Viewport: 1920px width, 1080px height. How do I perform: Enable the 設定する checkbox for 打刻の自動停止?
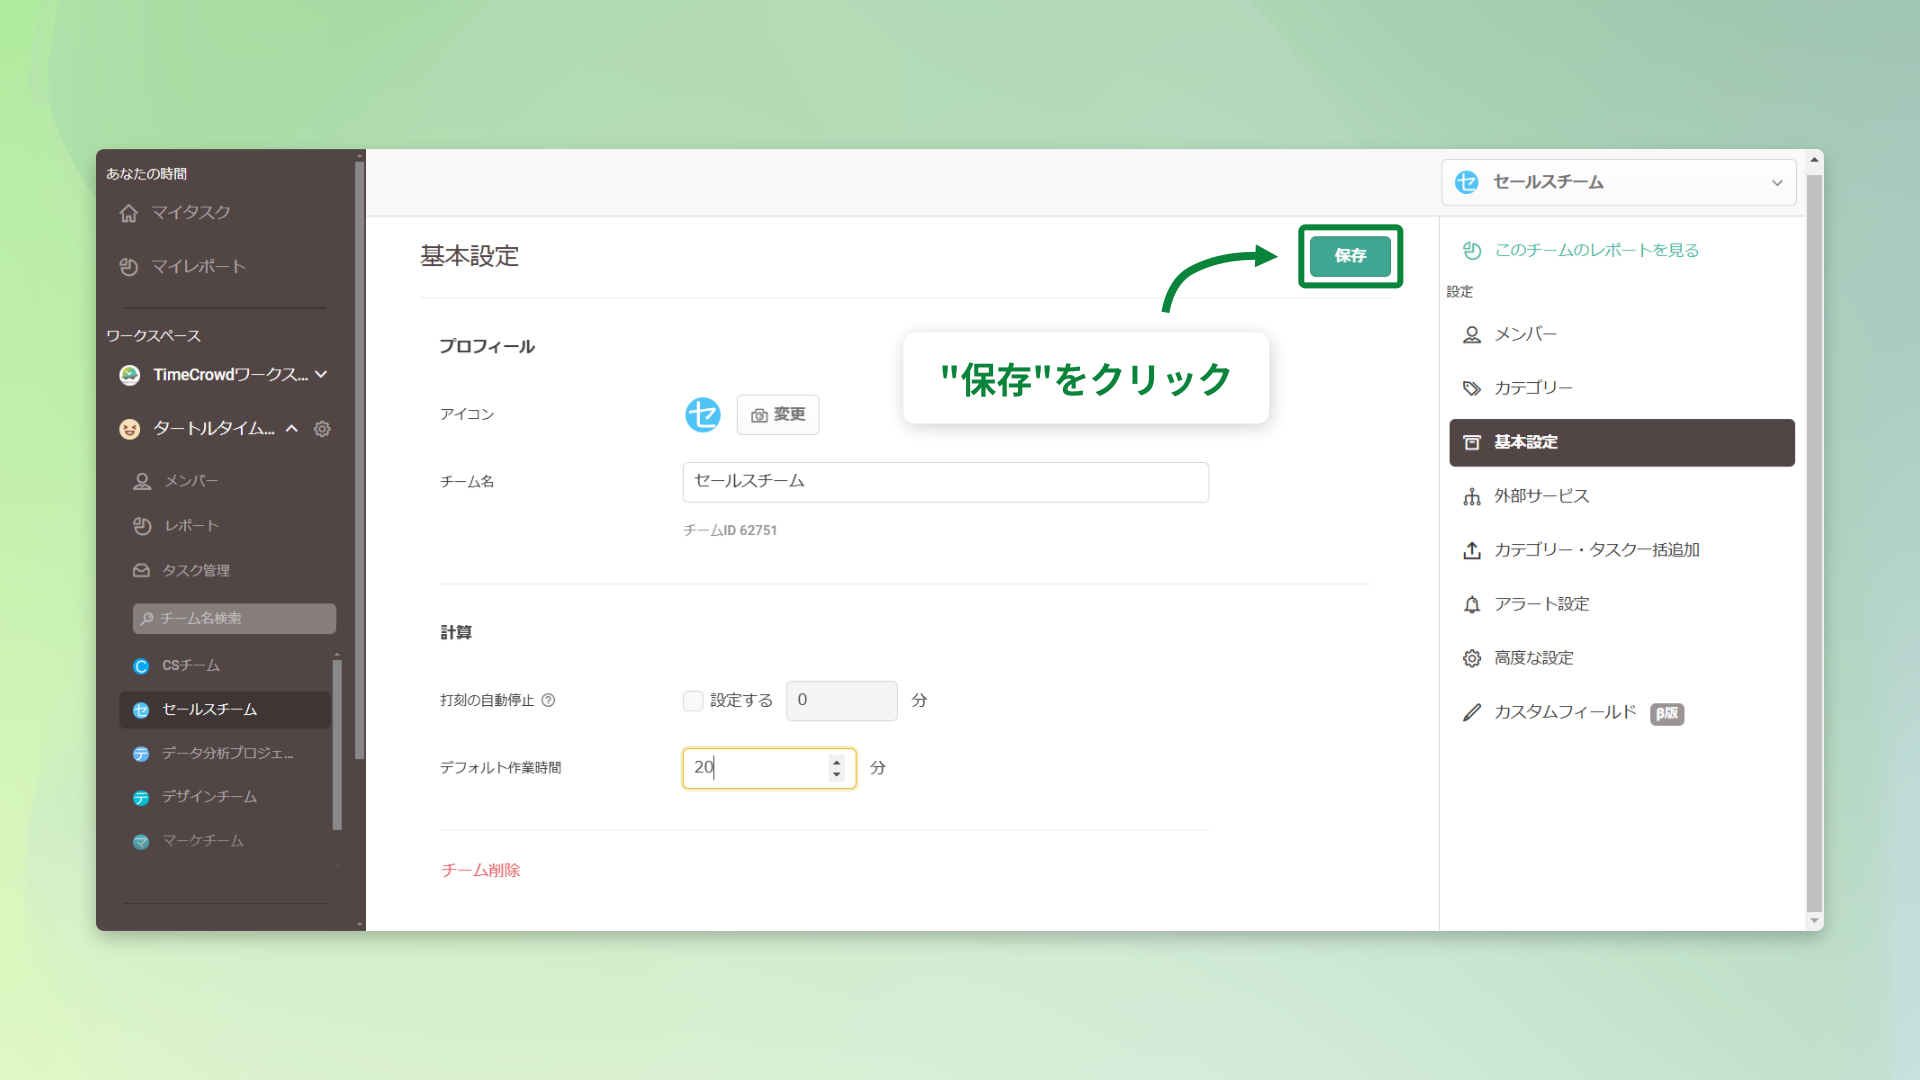(693, 701)
